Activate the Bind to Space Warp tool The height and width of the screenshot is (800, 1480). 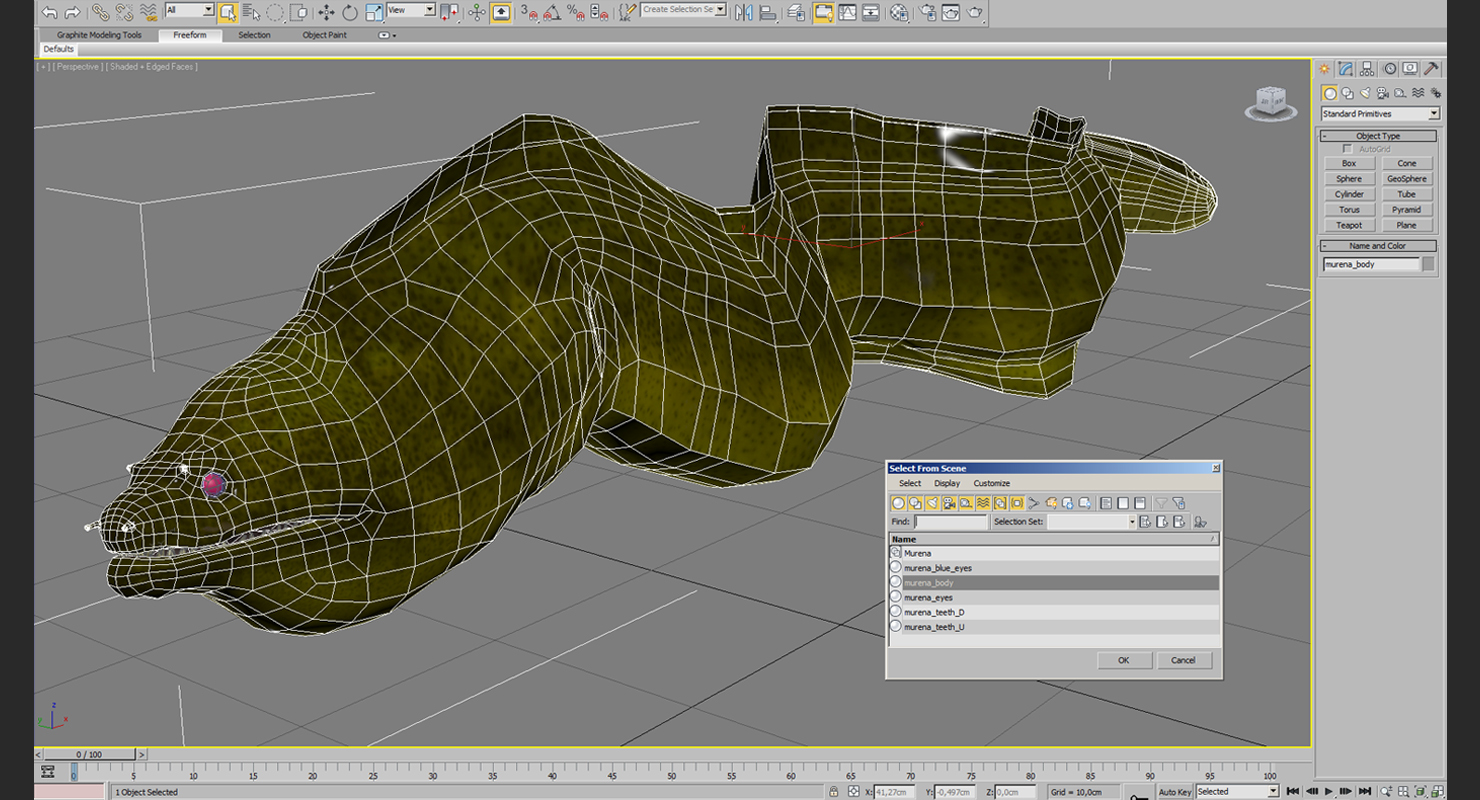click(148, 12)
